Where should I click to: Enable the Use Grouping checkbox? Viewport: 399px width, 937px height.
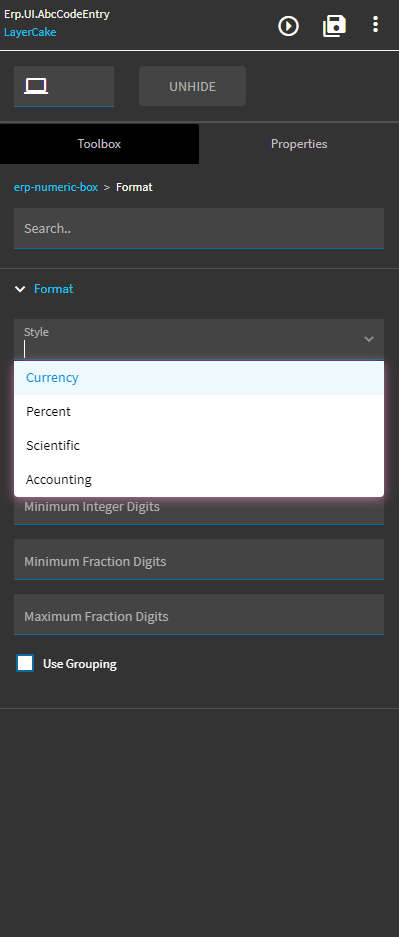coord(25,663)
